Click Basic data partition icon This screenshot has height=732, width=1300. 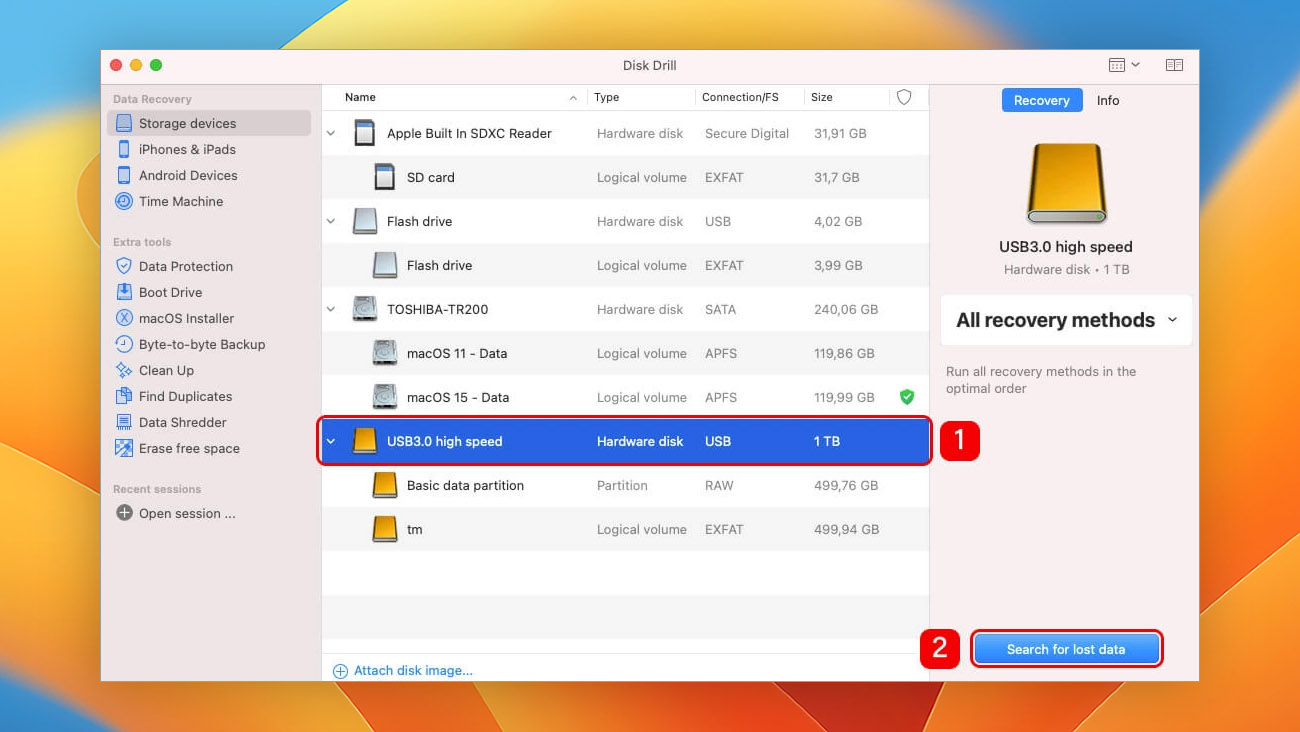click(384, 485)
